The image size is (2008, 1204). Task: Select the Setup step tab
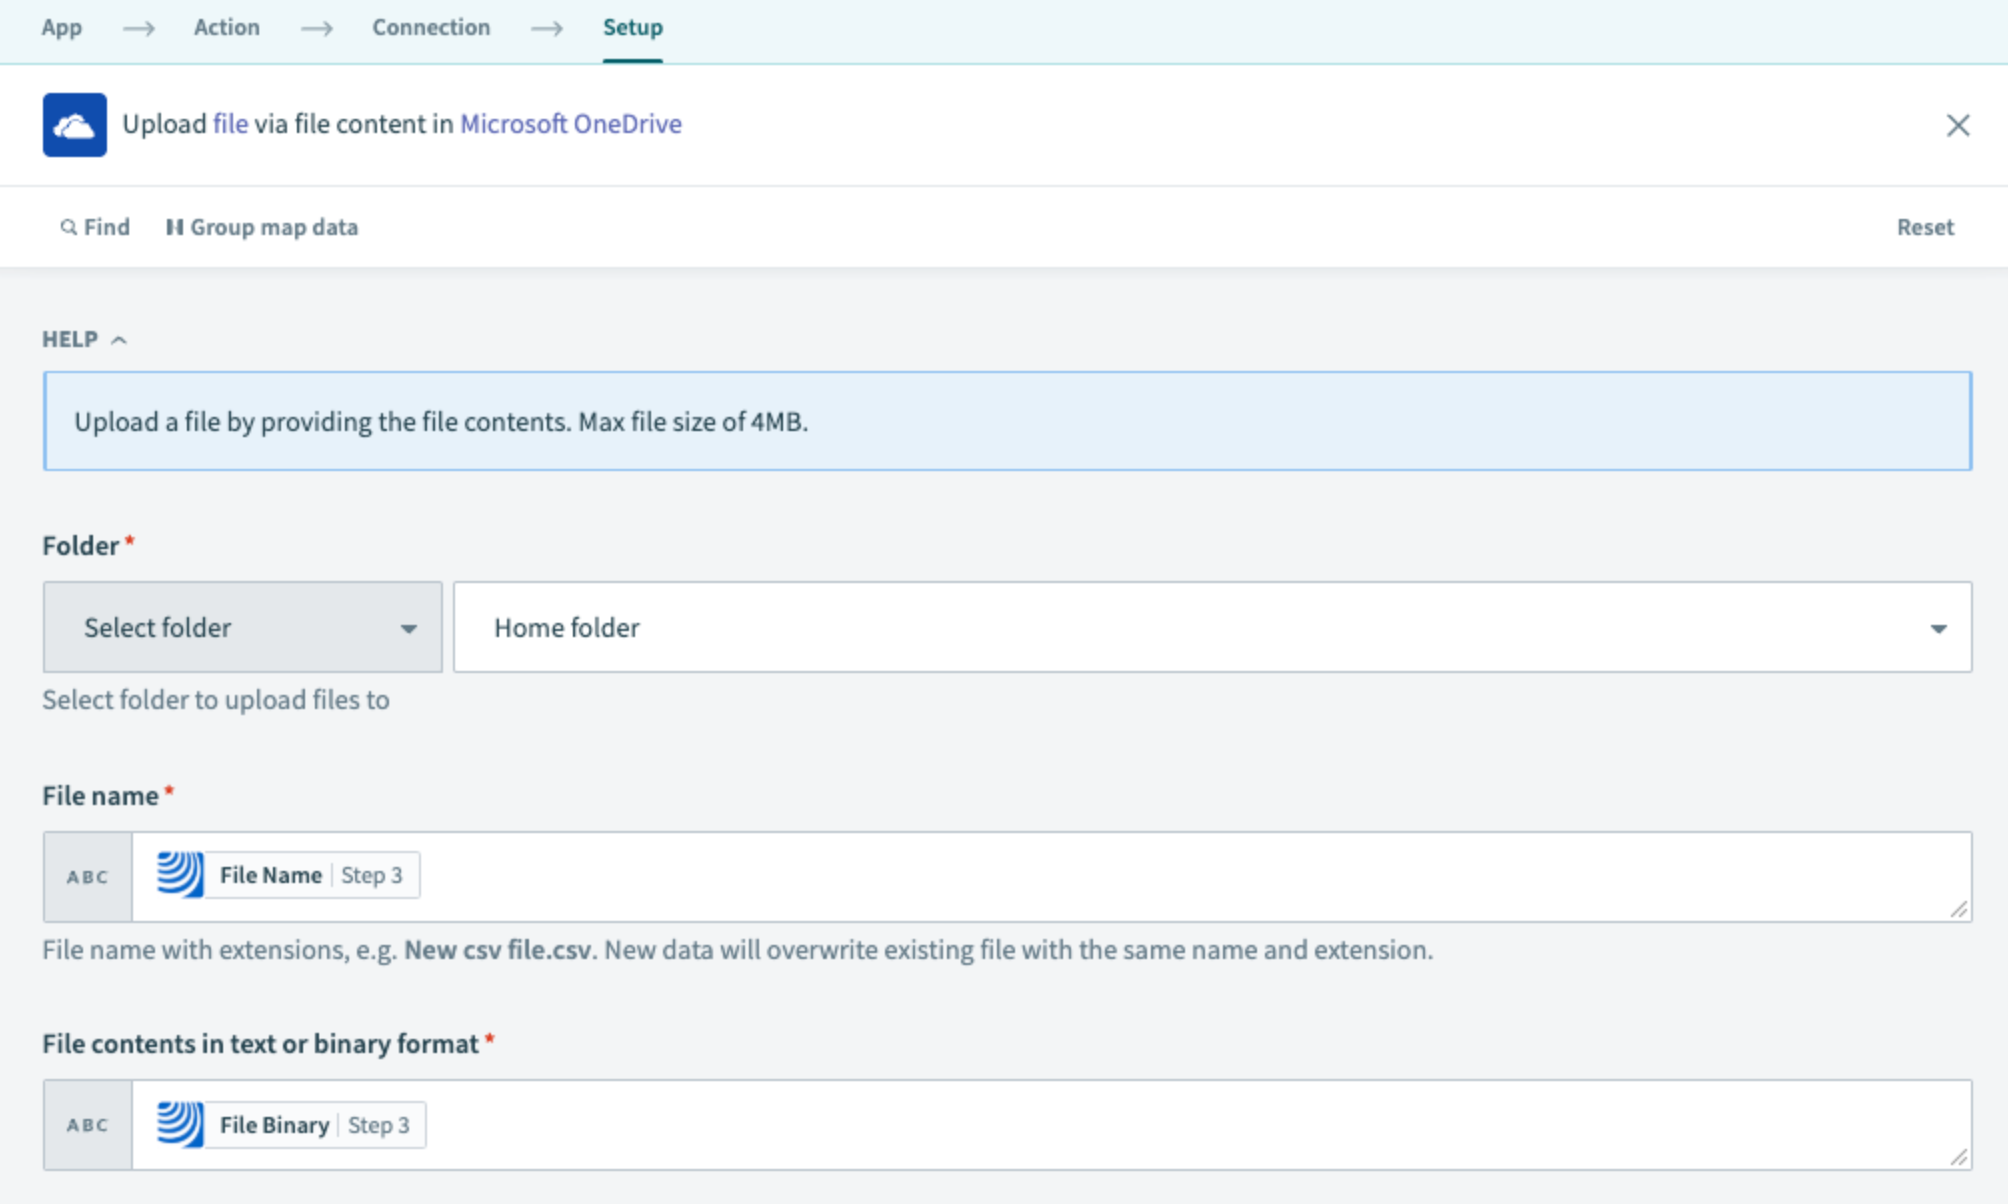[632, 28]
